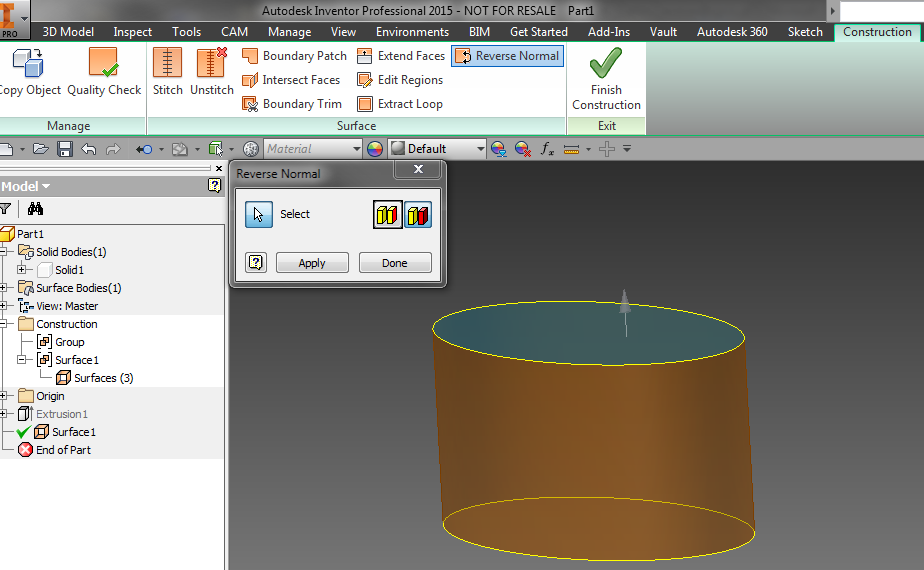Screen dimensions: 924x570
Task: Choose the Extract Loop command
Action: coord(400,104)
